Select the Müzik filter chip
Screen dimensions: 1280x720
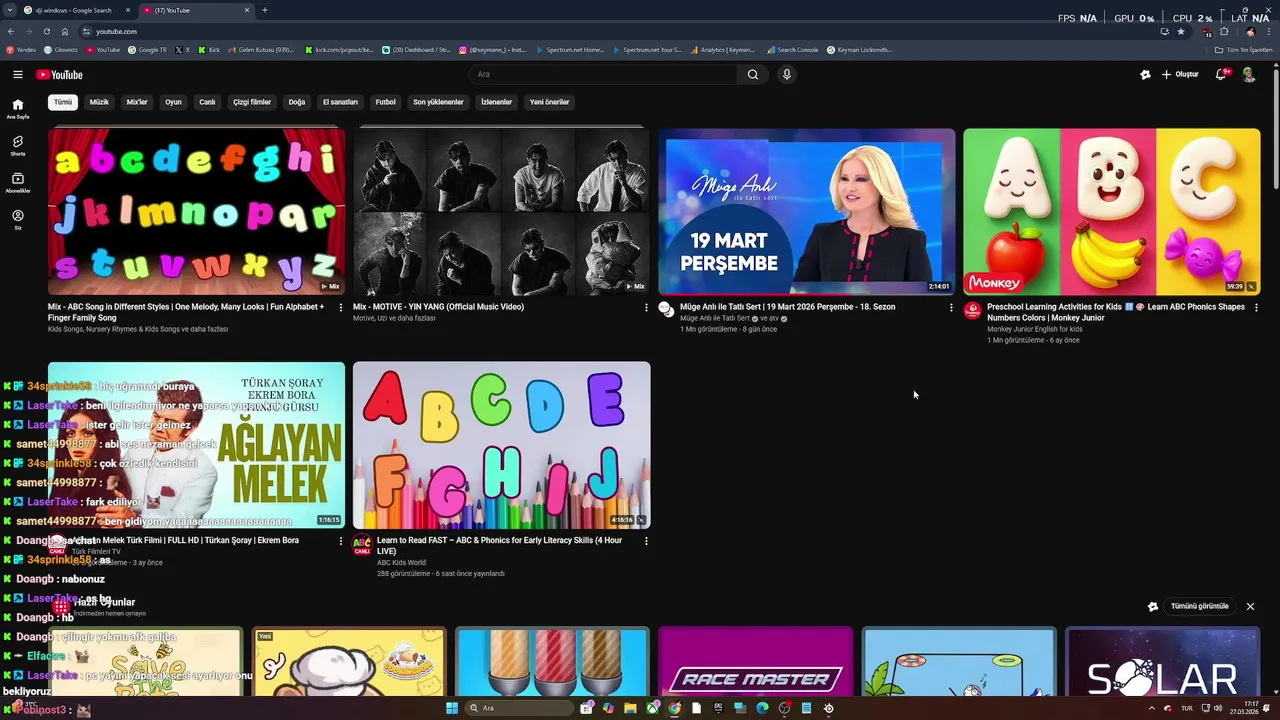(x=99, y=102)
